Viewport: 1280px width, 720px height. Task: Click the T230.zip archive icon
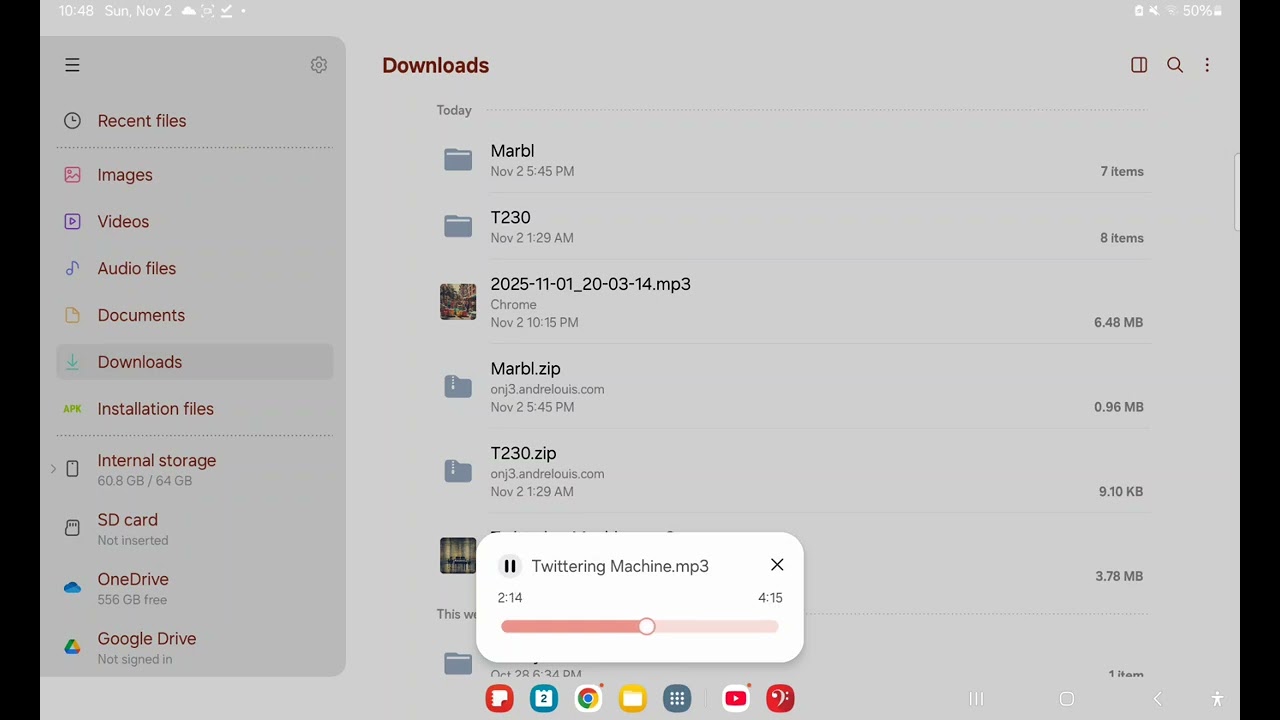click(x=458, y=471)
